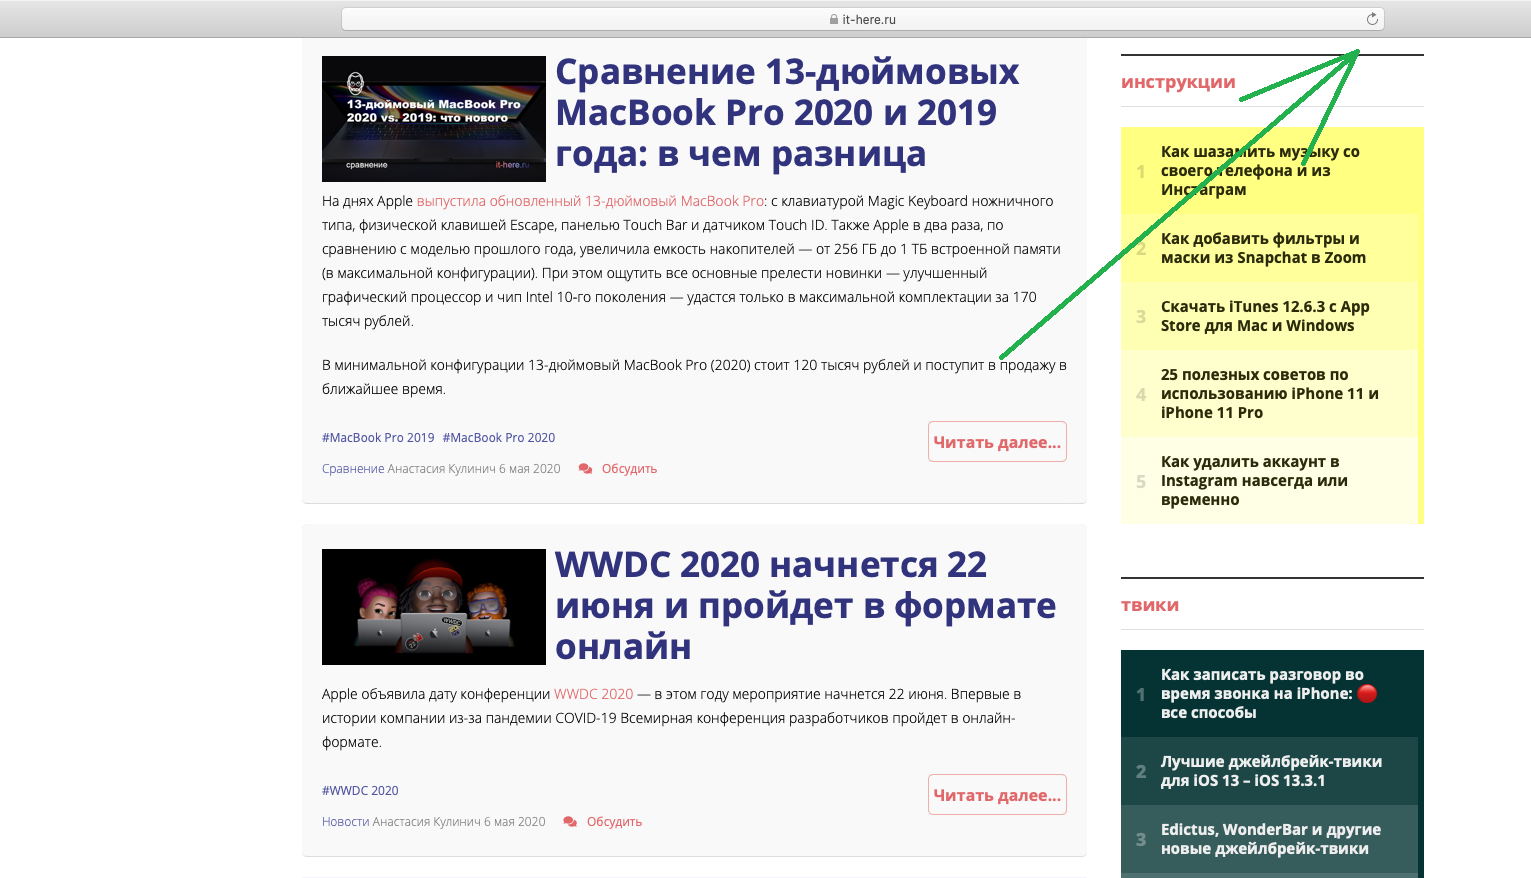The width and height of the screenshot is (1531, 878).
Task: Click author 'Анастасия Кулинич 6 мая 2020' under WWDC article
Action: click(459, 822)
